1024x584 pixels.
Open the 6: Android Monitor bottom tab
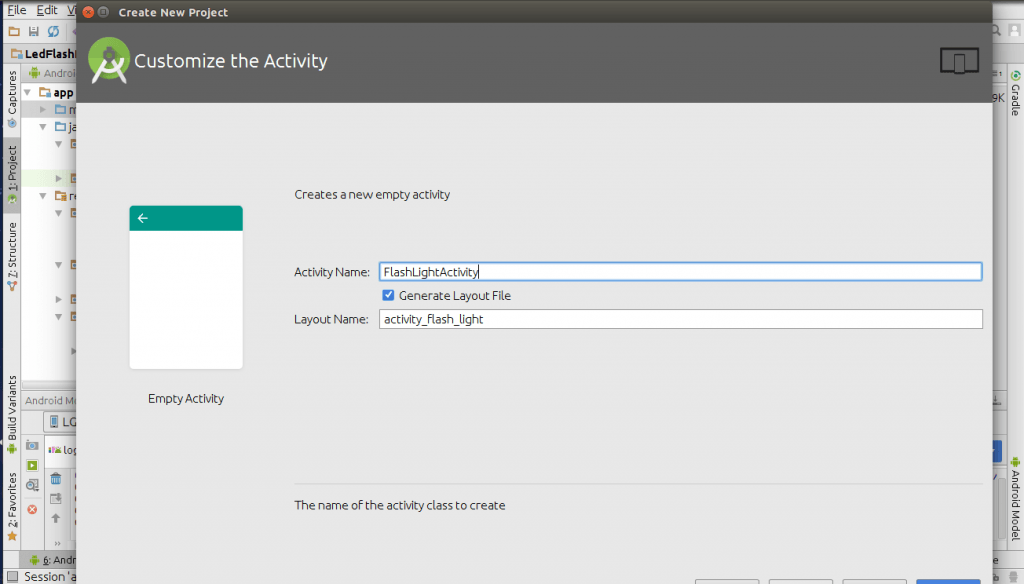tap(53, 560)
